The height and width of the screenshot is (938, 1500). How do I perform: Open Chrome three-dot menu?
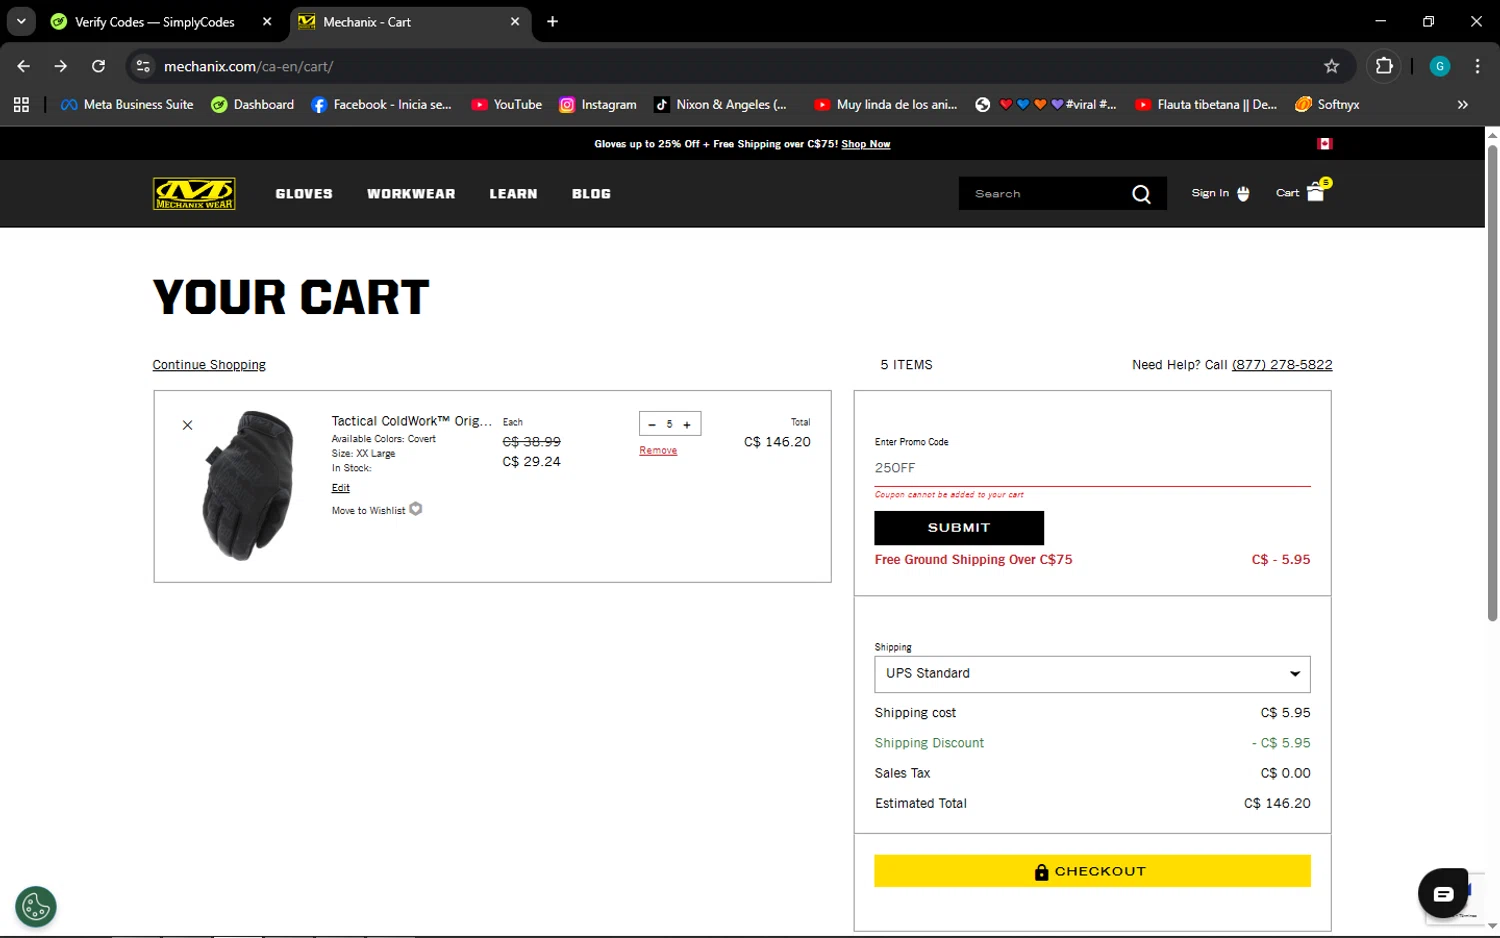1477,66
